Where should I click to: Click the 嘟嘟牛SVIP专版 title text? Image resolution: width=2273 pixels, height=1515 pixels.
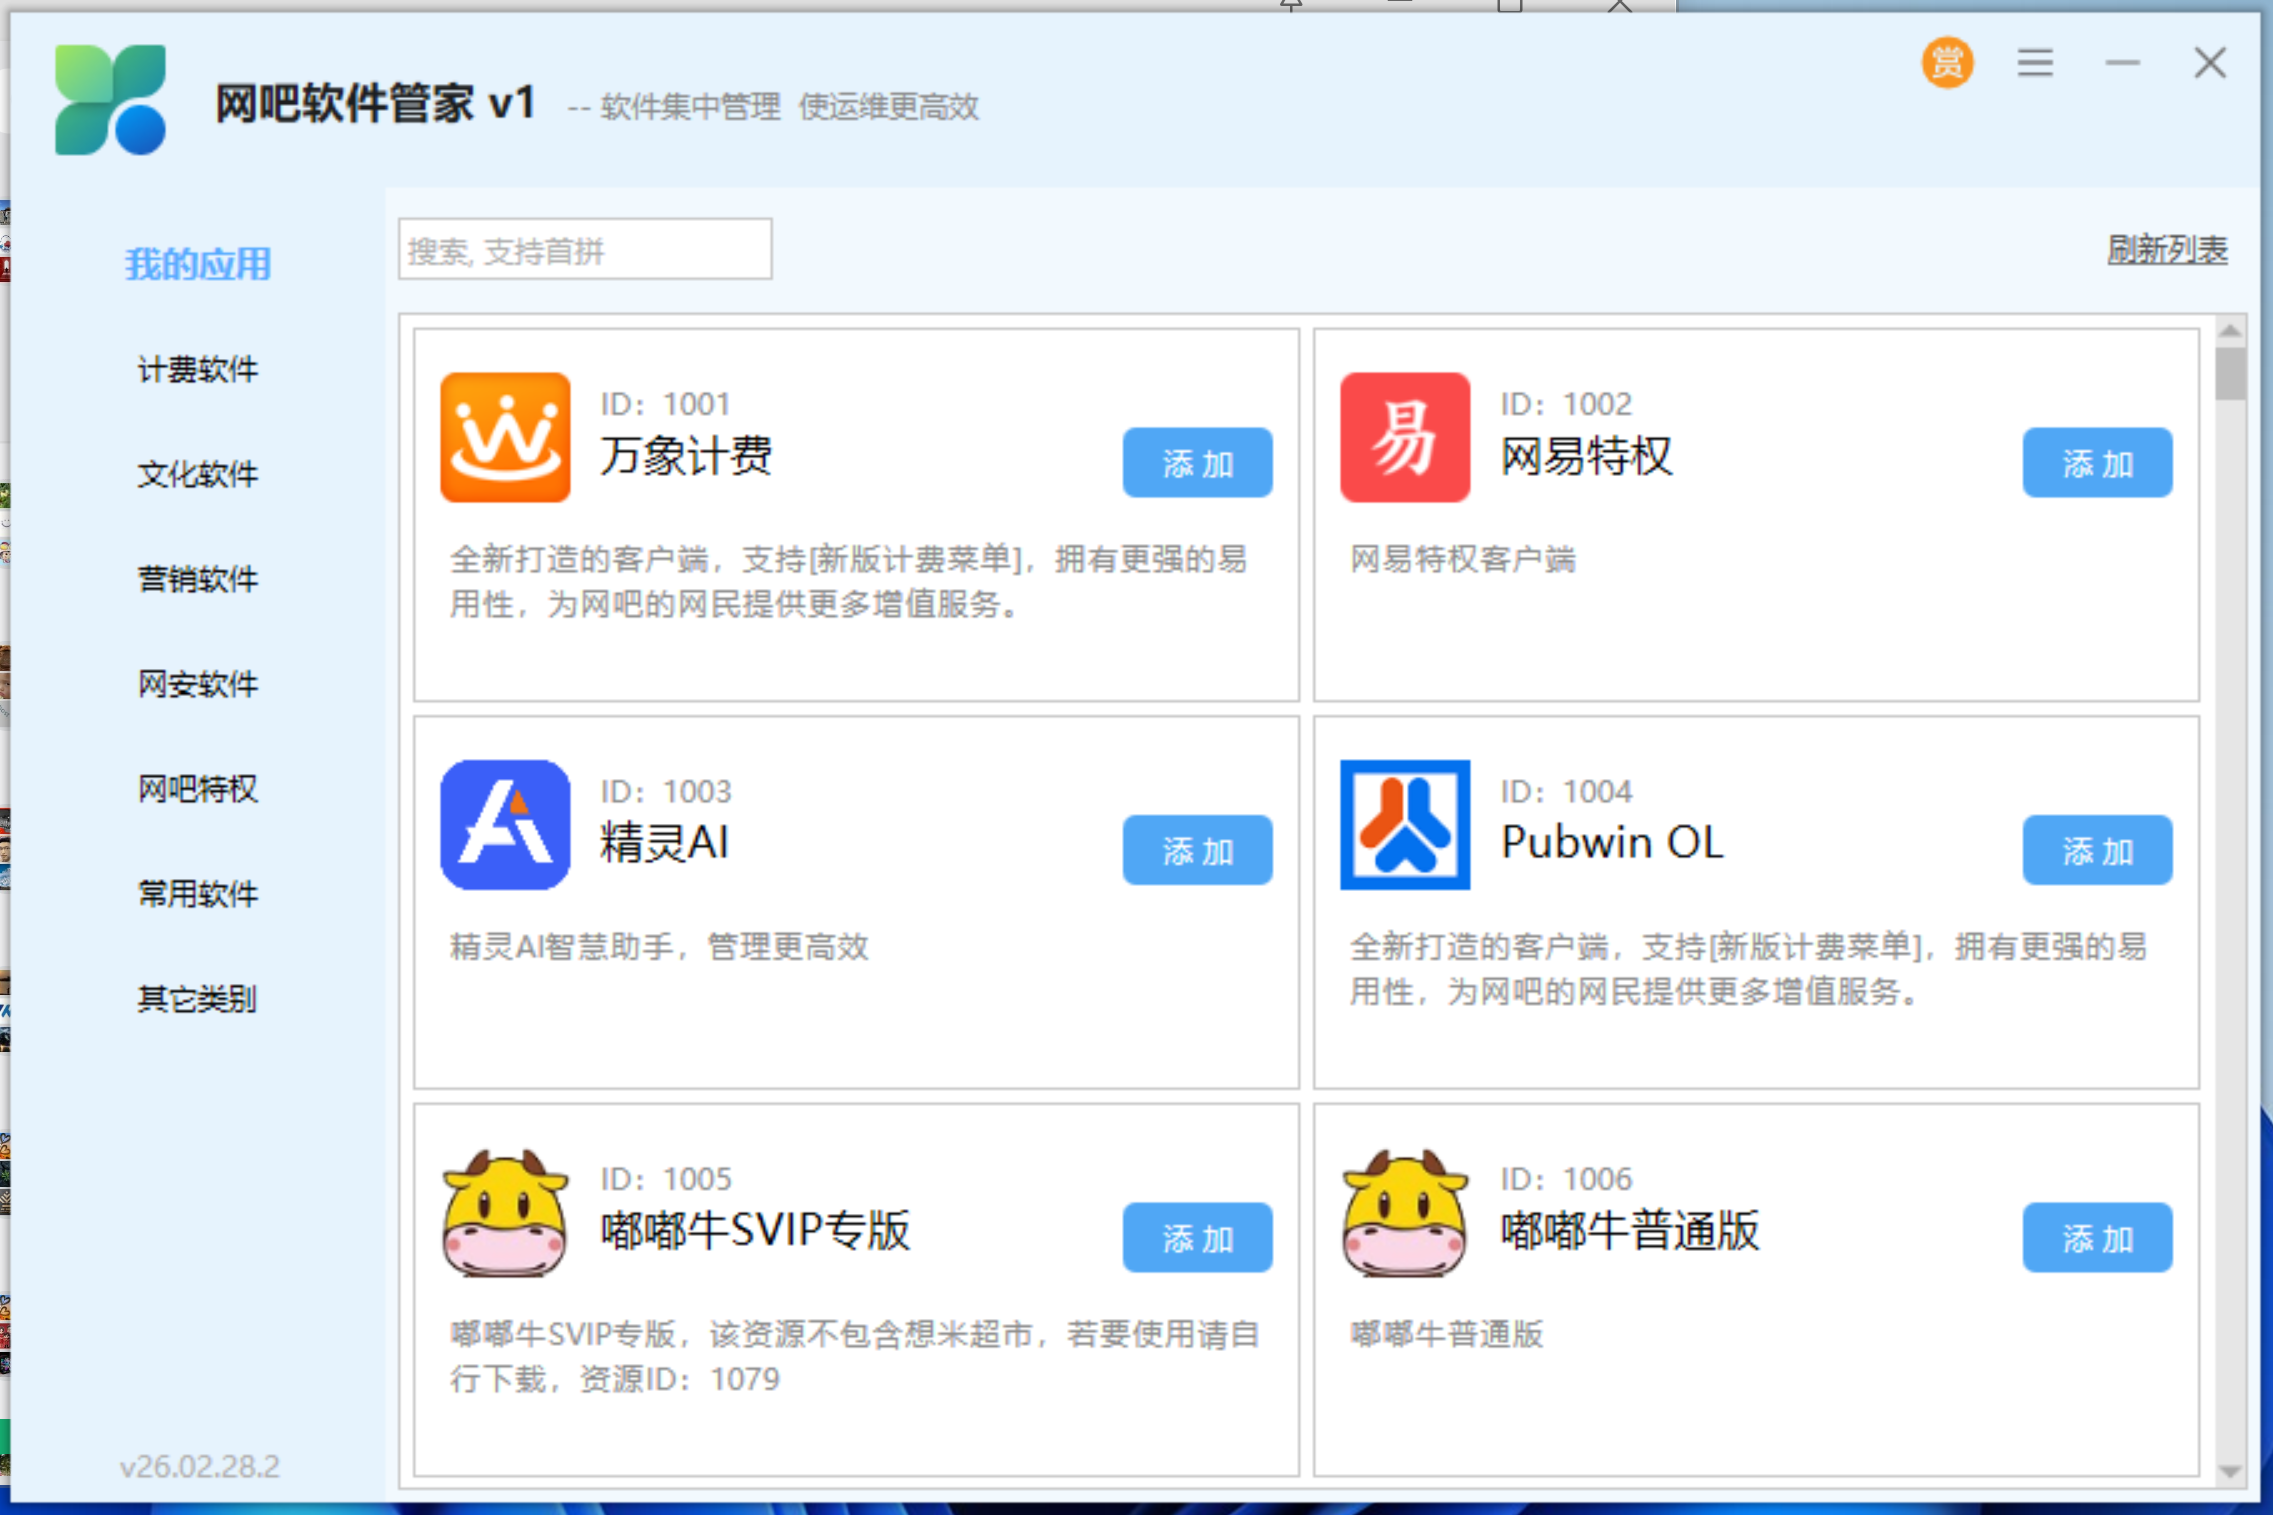[x=756, y=1230]
